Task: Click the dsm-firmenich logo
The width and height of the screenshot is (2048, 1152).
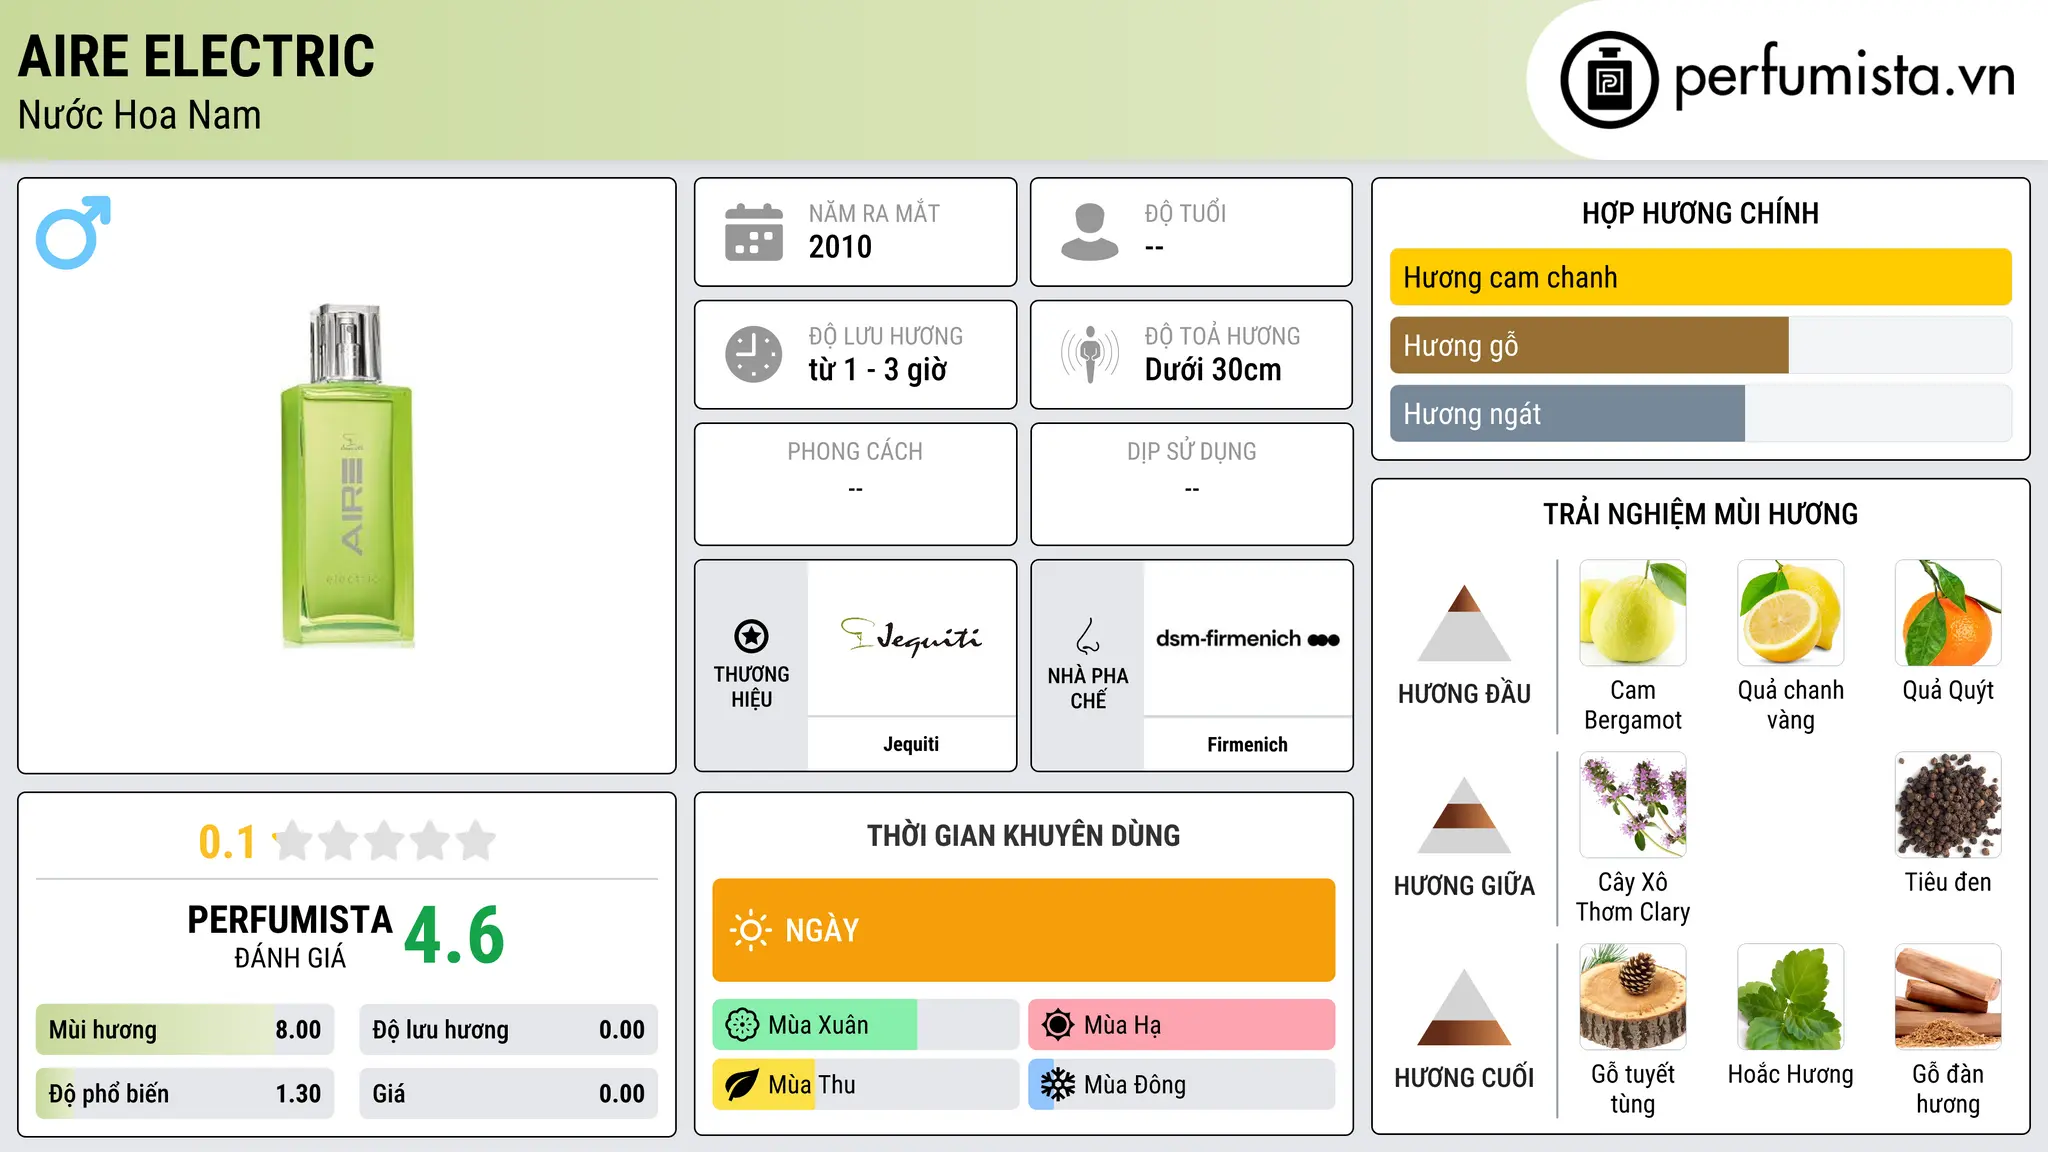Action: point(1247,639)
